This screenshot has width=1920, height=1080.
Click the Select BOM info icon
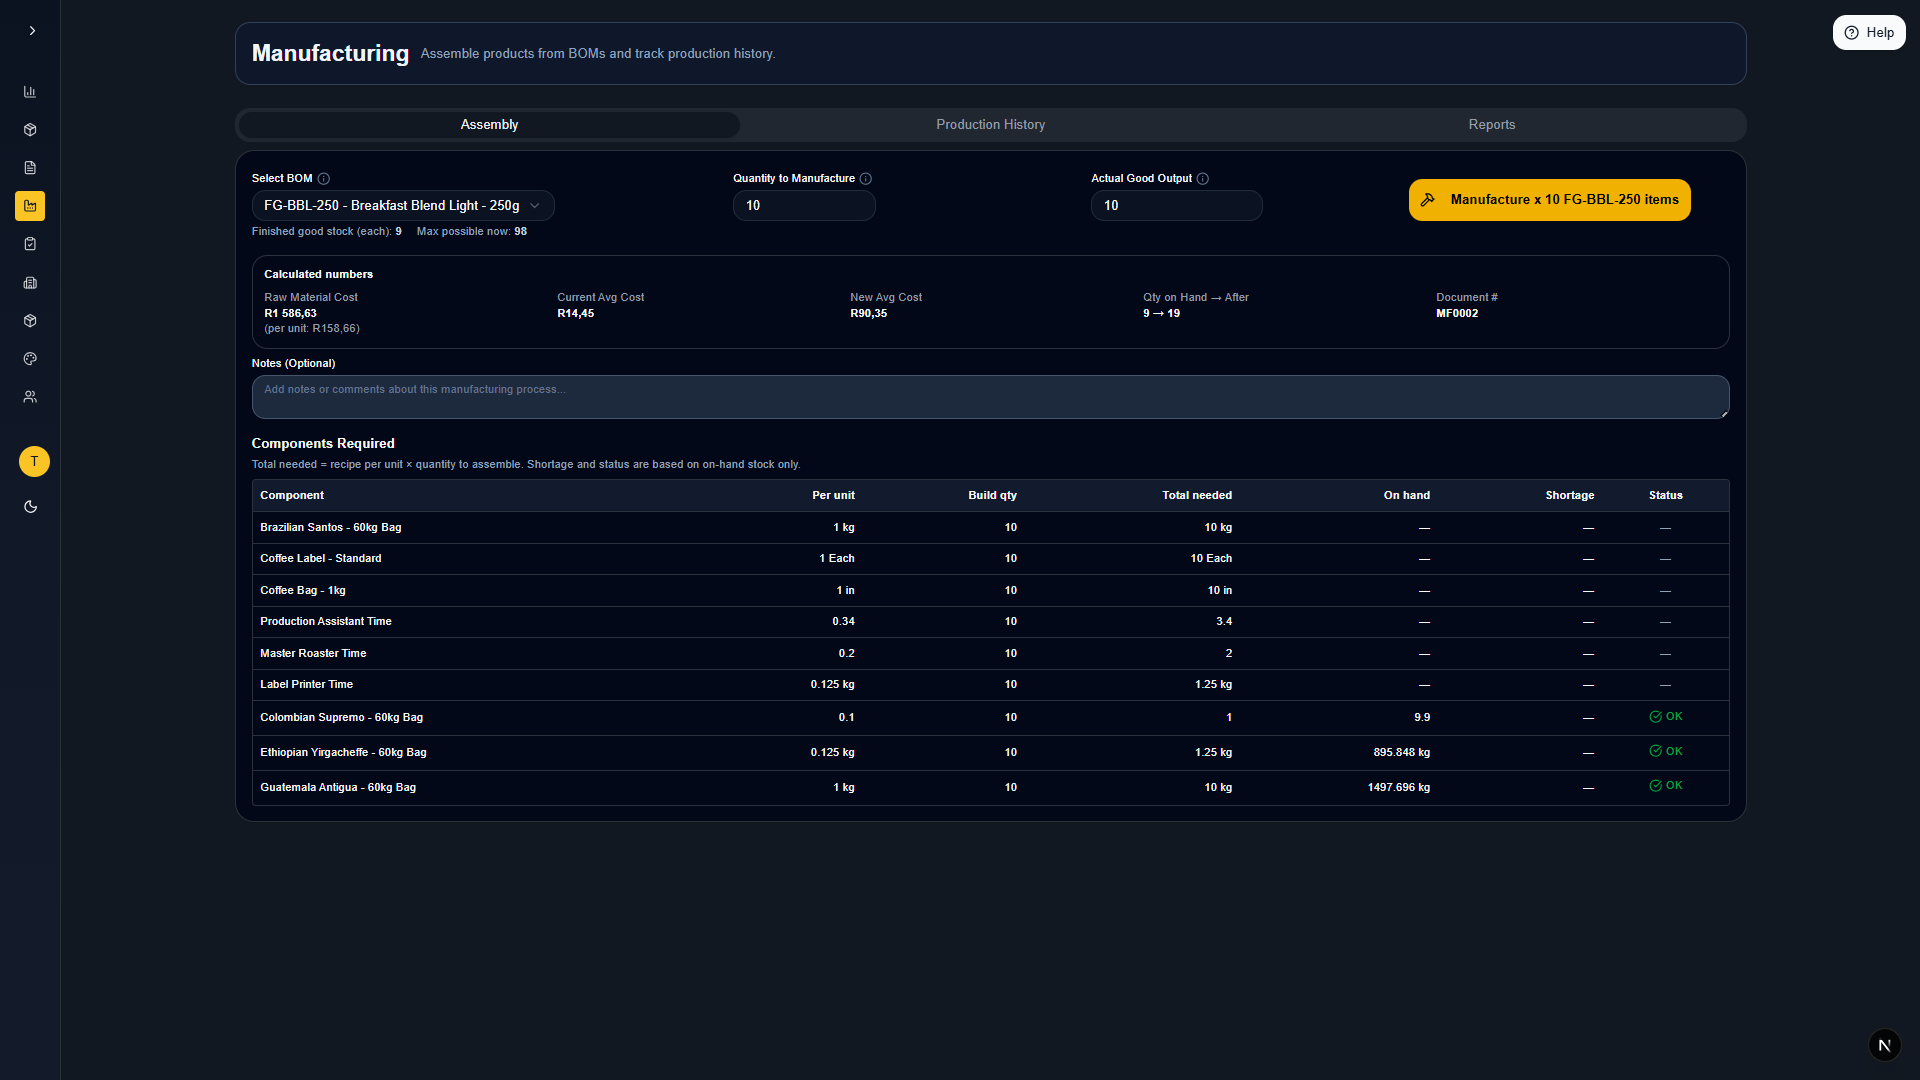click(323, 179)
